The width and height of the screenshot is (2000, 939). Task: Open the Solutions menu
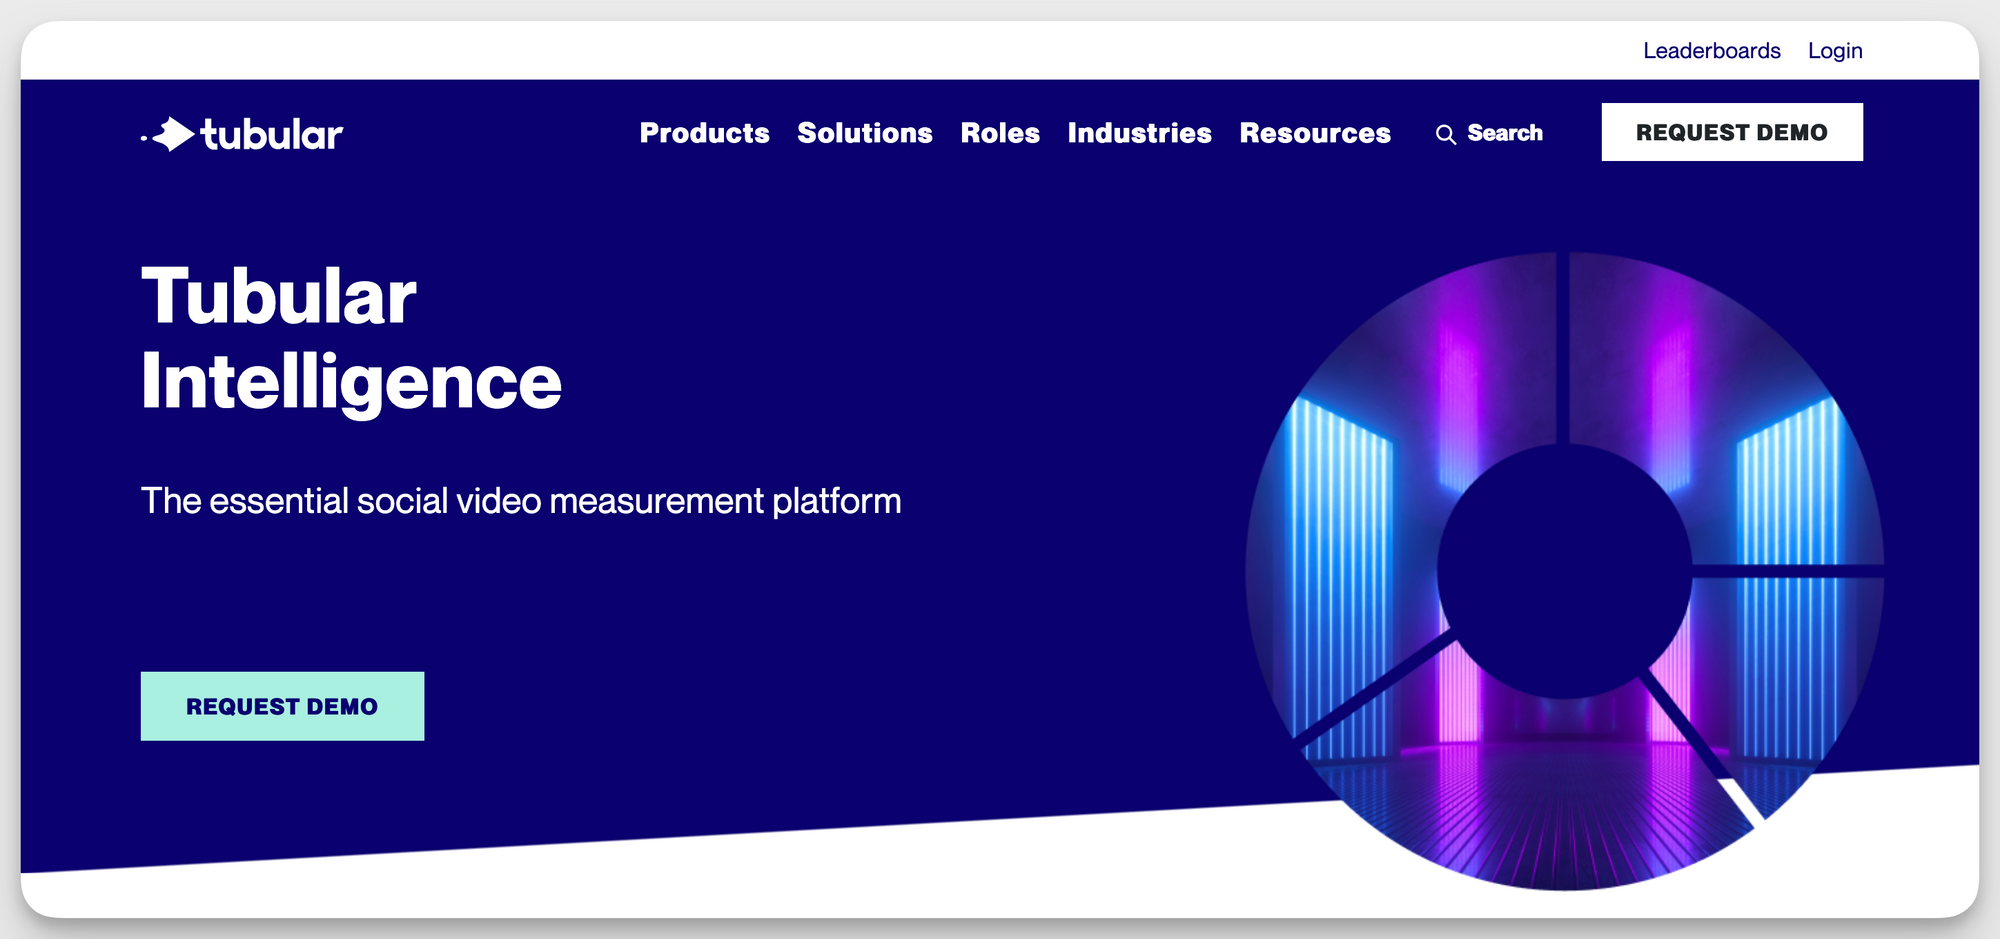865,133
